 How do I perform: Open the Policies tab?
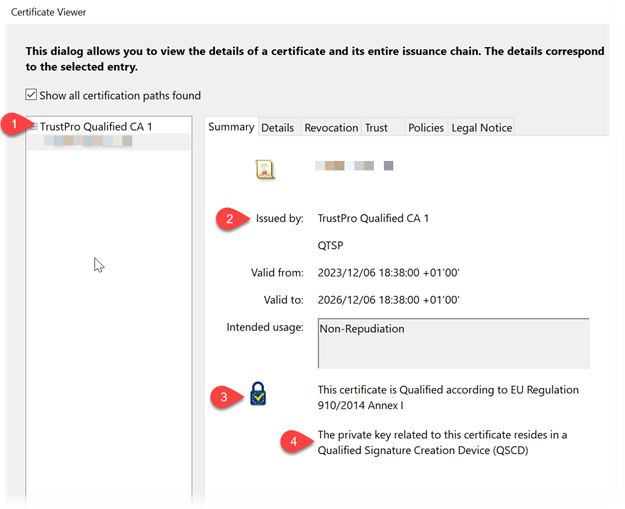click(x=426, y=128)
